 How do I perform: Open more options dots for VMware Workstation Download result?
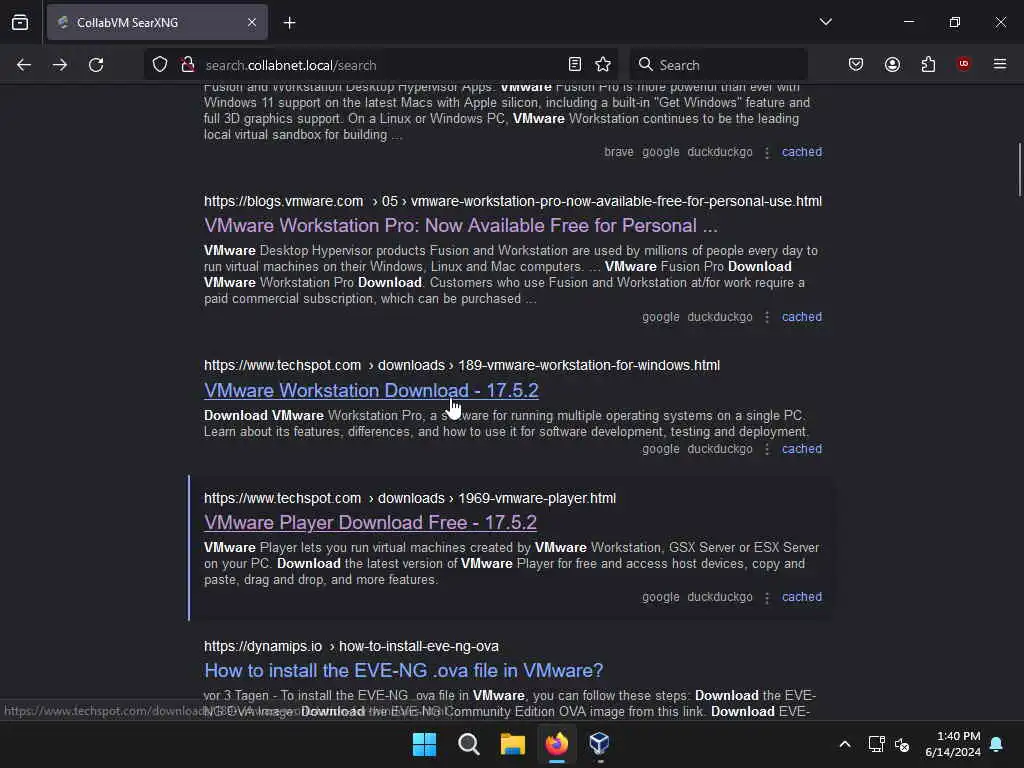coord(767,449)
